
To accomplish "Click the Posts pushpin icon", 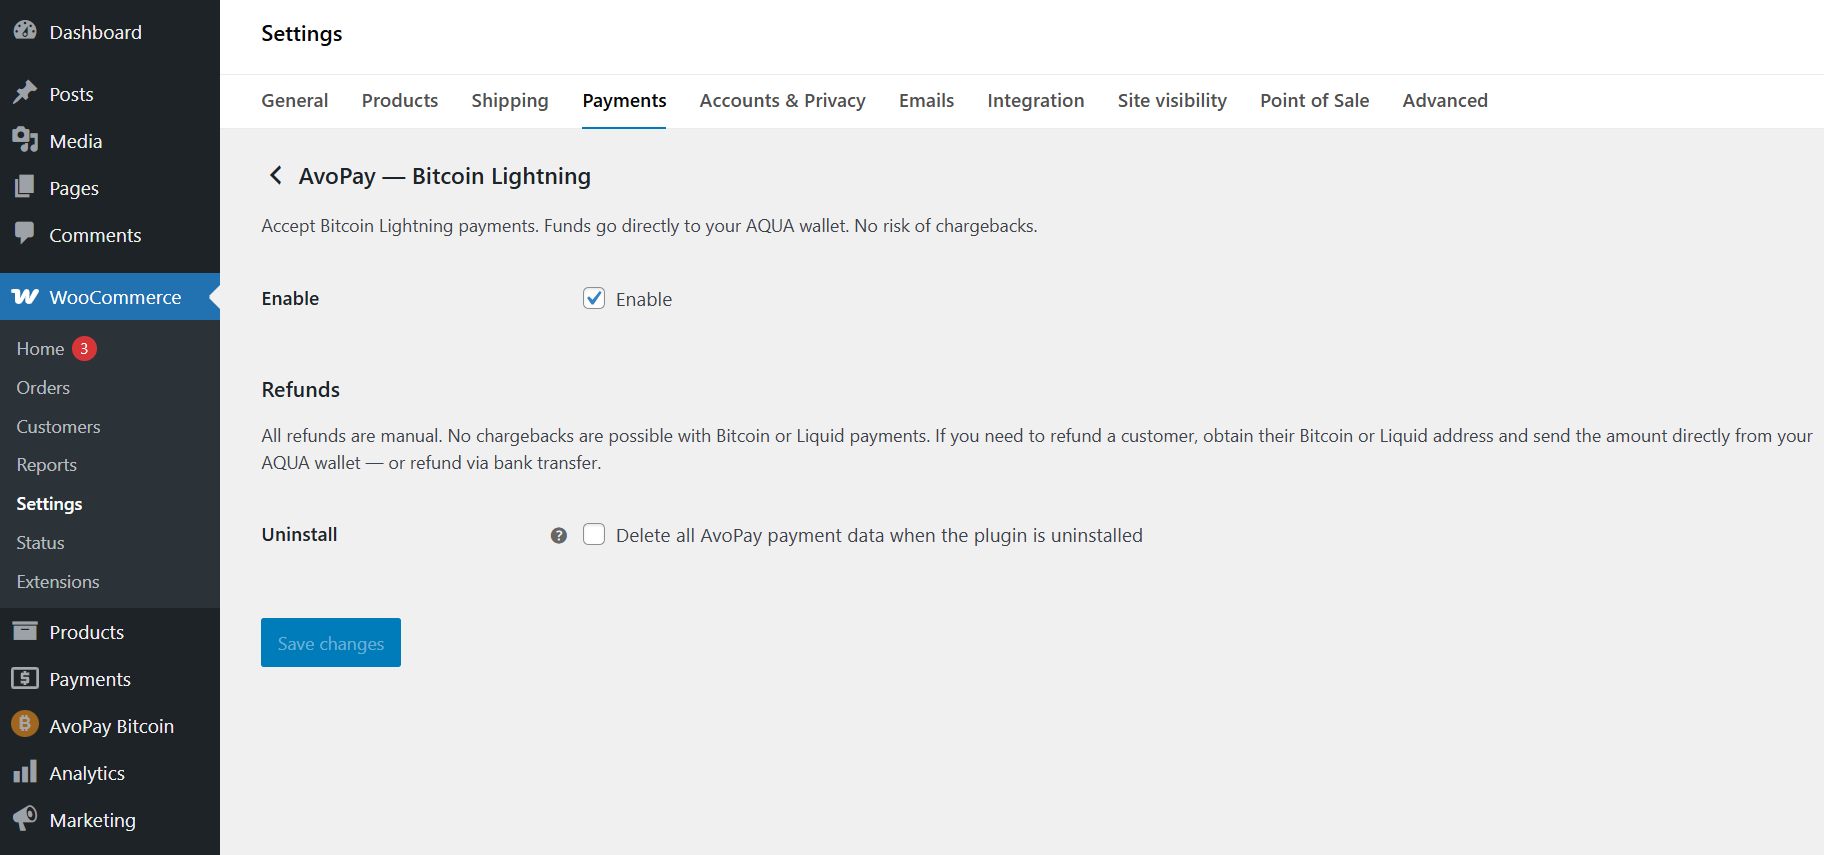I will (25, 93).
